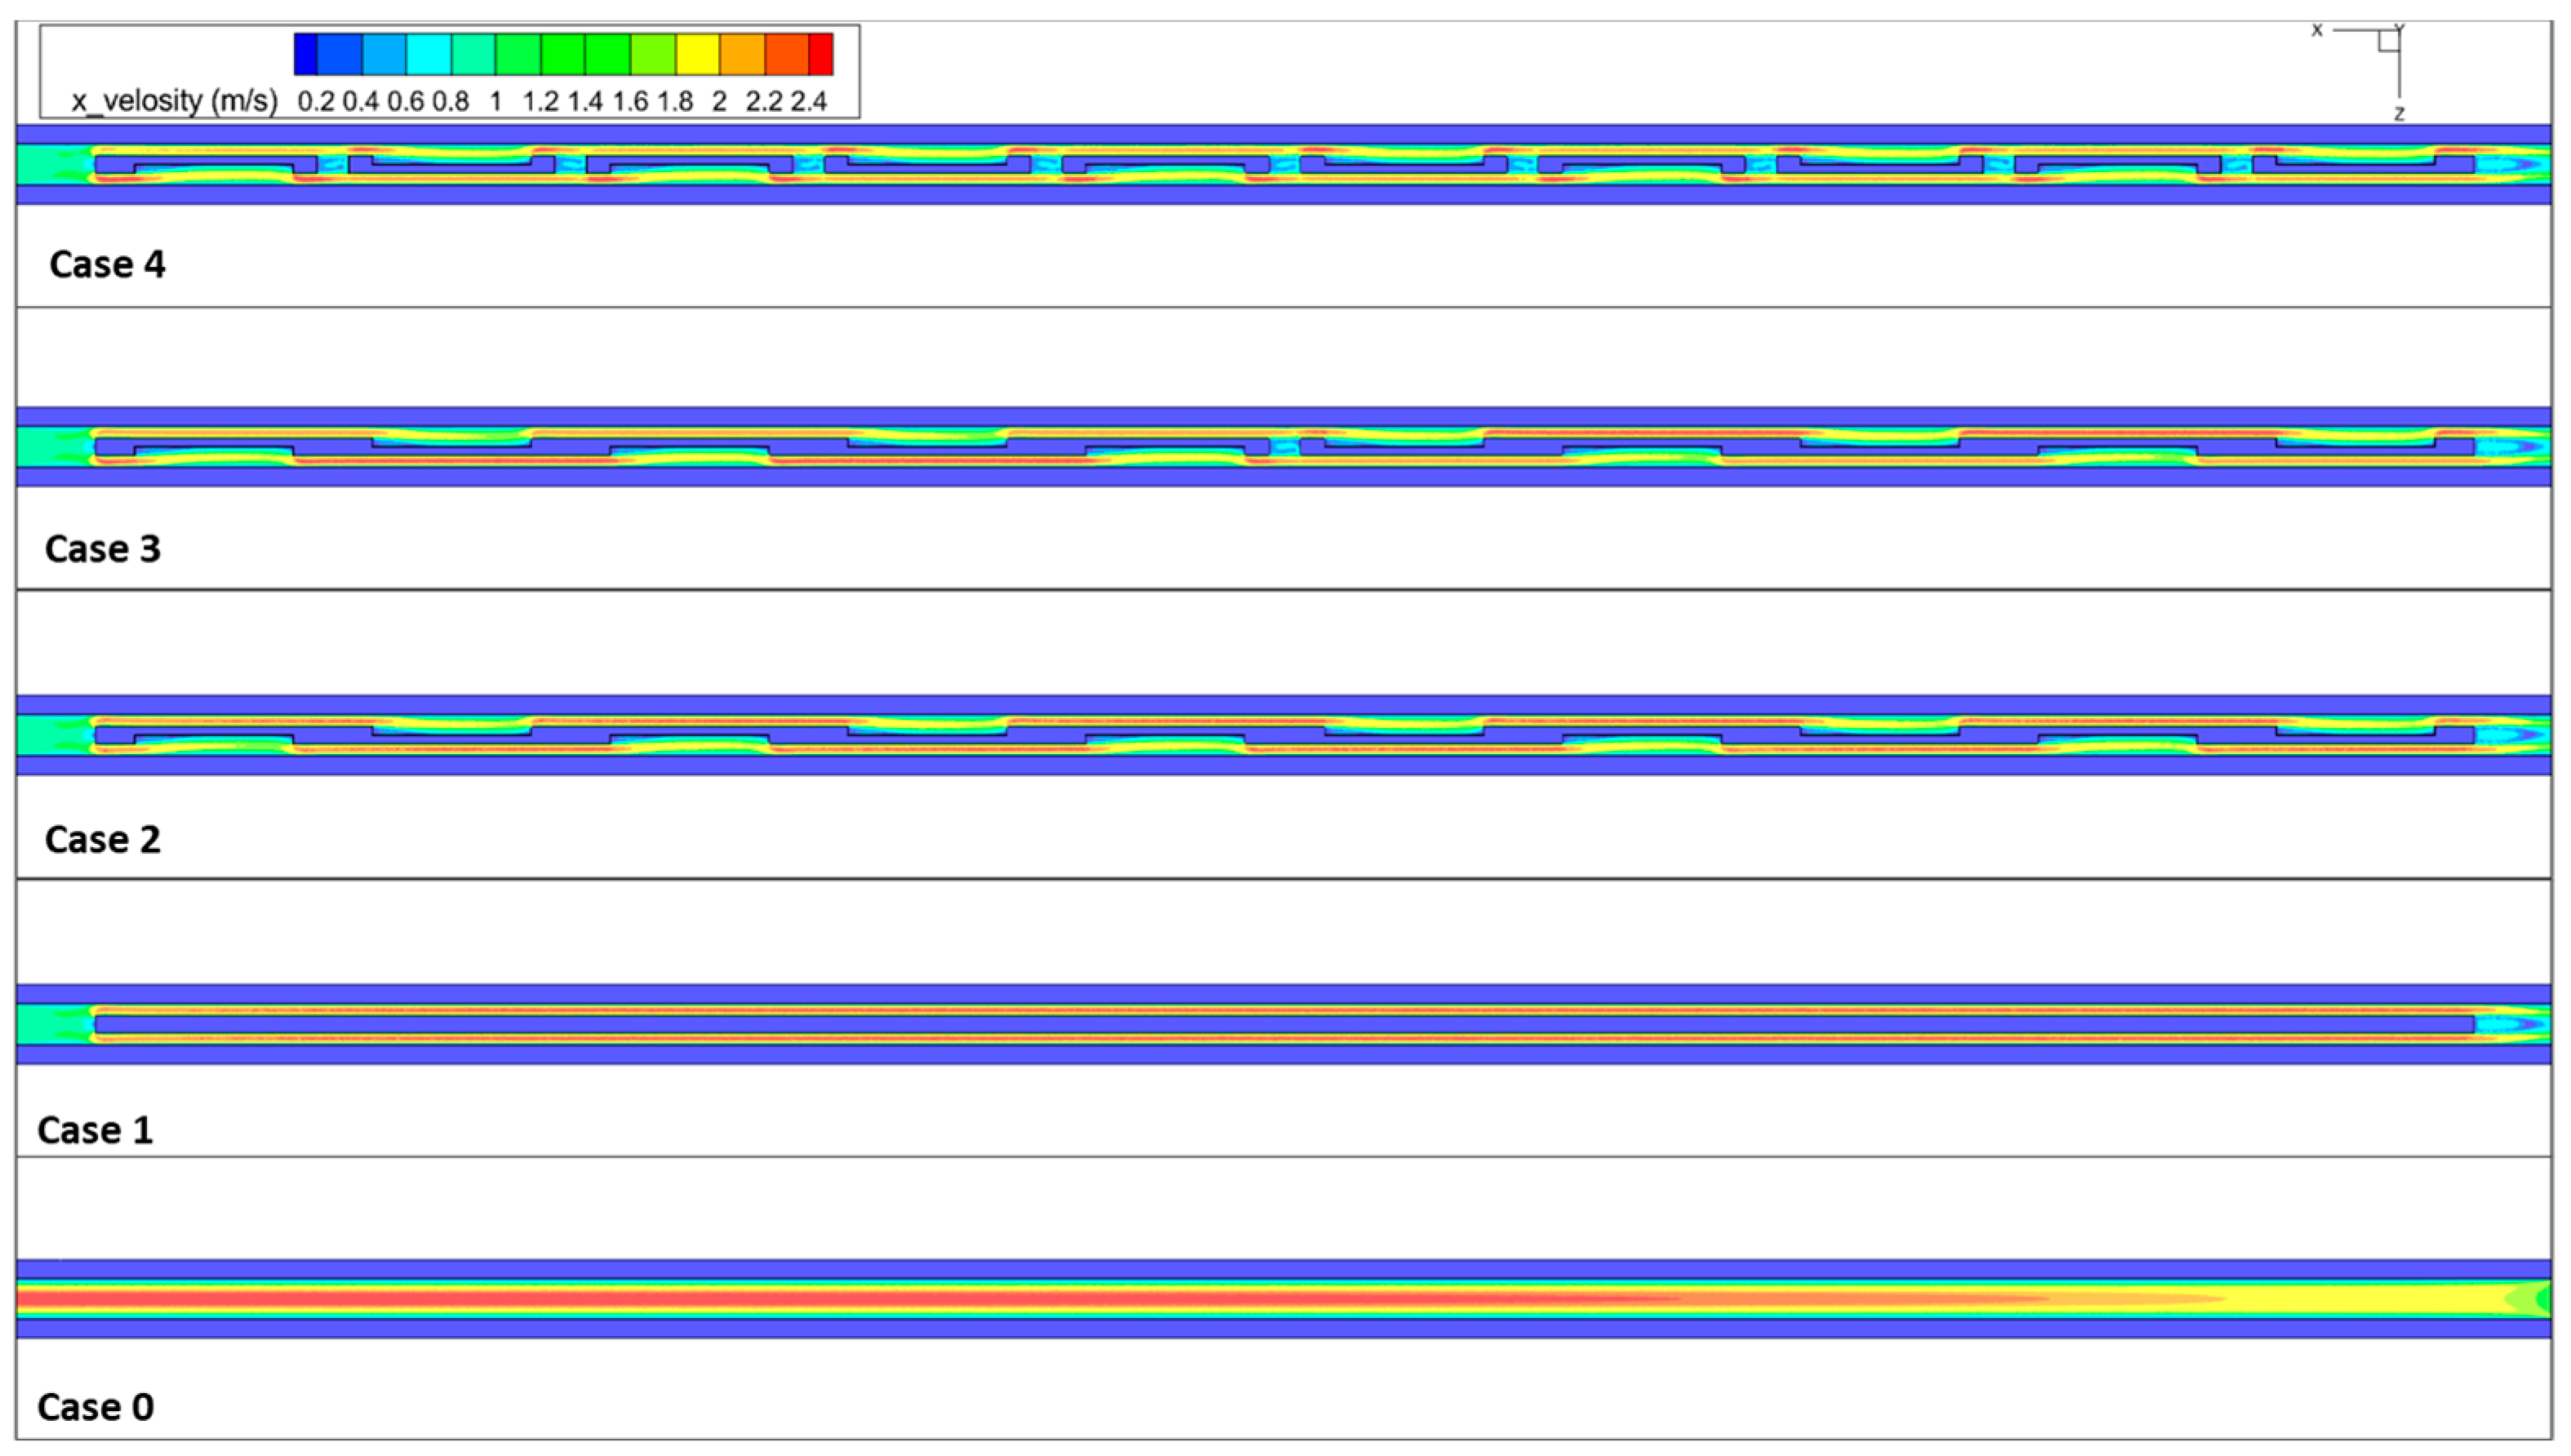Screen dimensions: 2571x1456
Task: Click the 1.6 legend tick label
Action: tap(630, 101)
